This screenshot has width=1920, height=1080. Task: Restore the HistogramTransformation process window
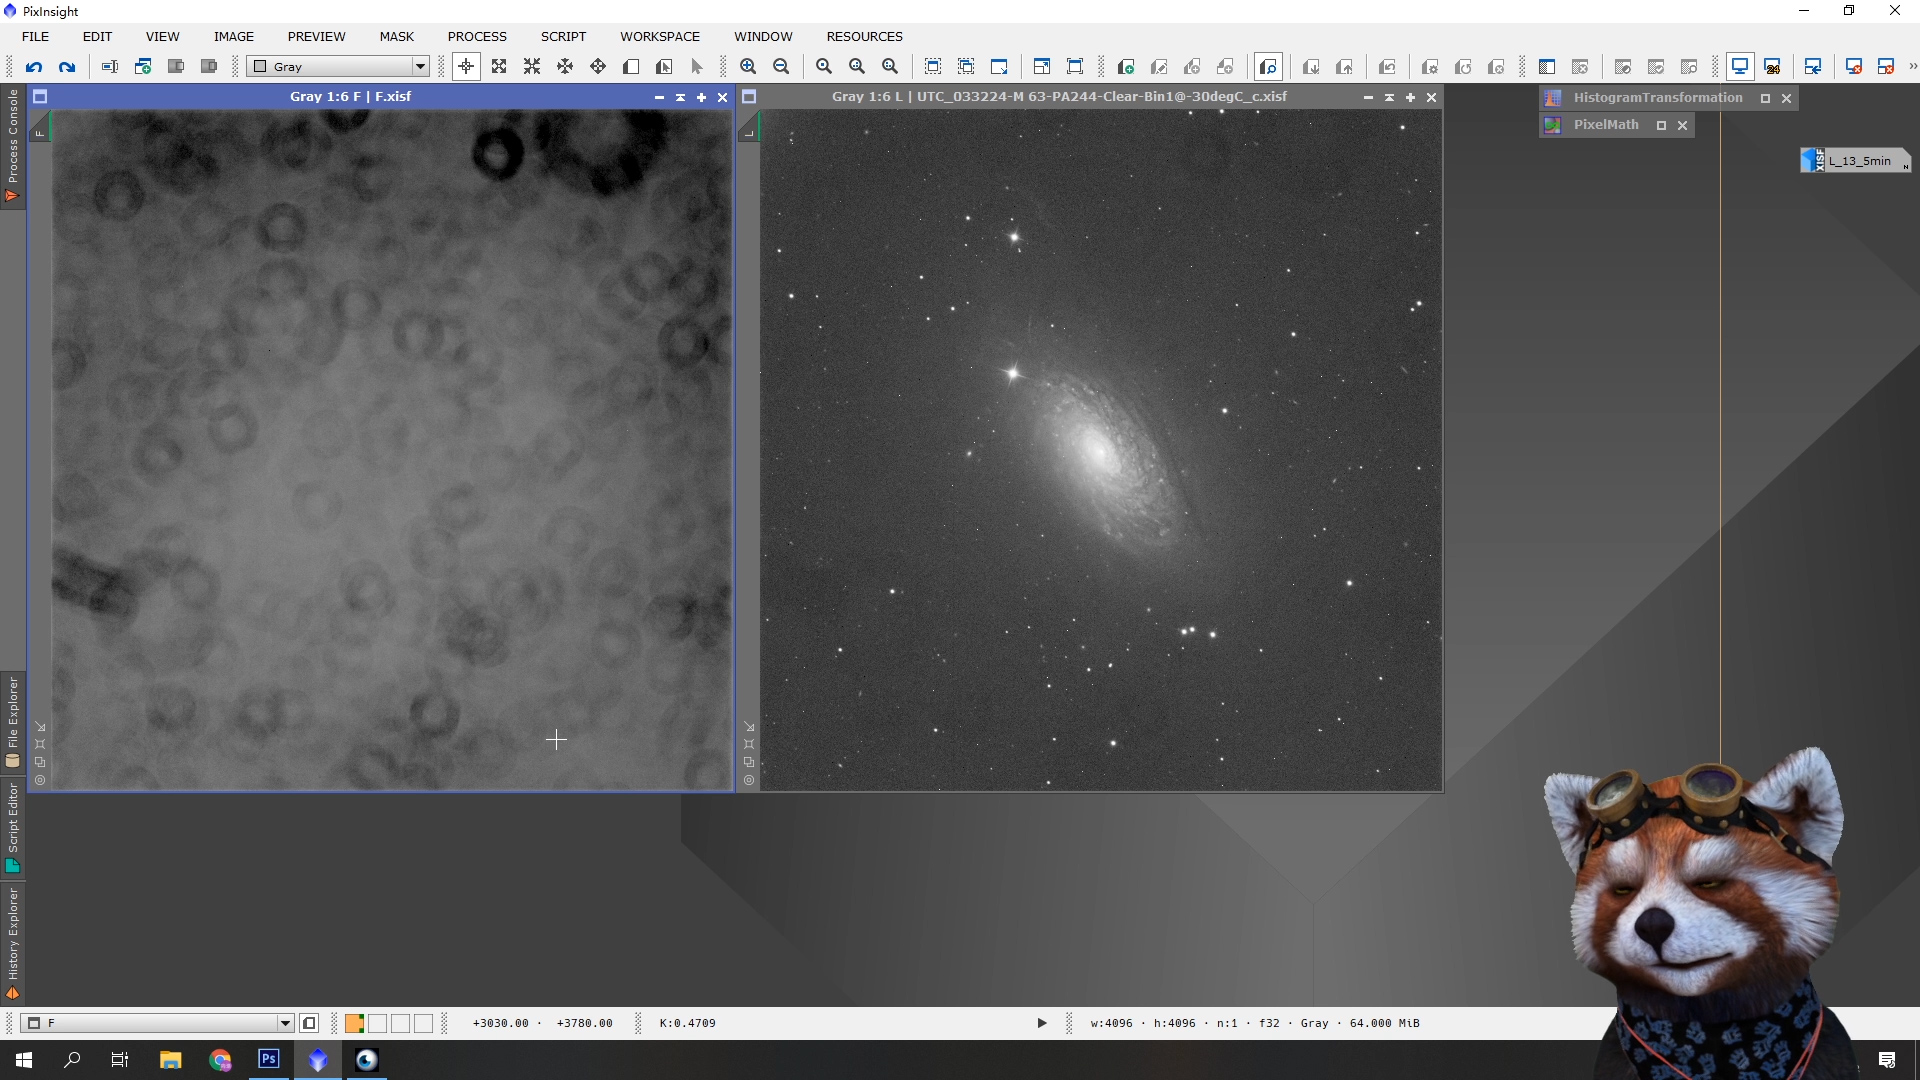coord(1765,98)
